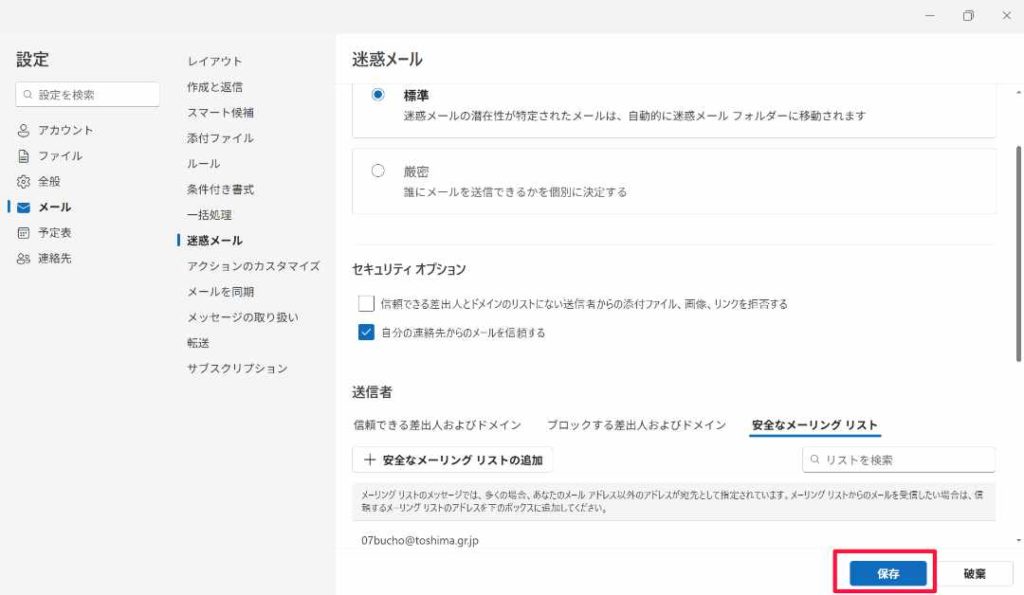Viewport: 1024px width, 595px height.
Task: Click the Account person icon
Action: [24, 130]
